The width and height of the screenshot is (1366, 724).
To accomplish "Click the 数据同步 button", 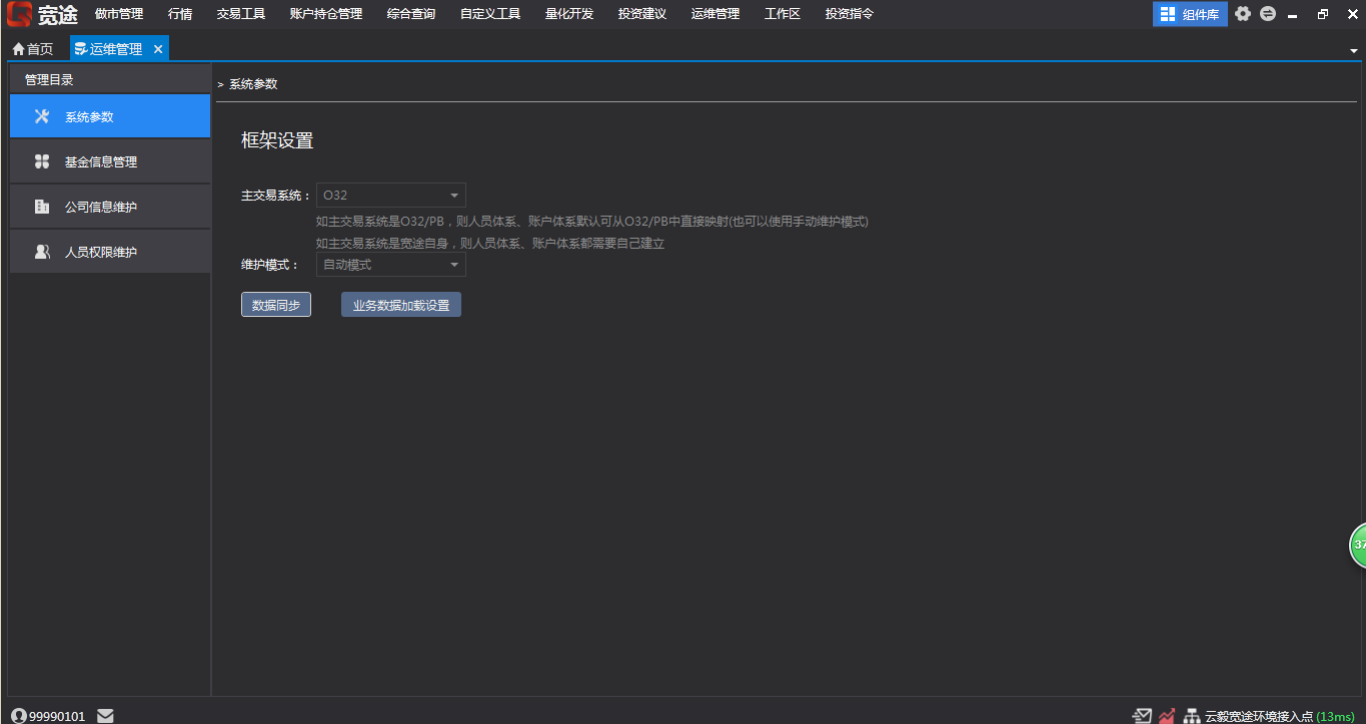I will point(276,305).
